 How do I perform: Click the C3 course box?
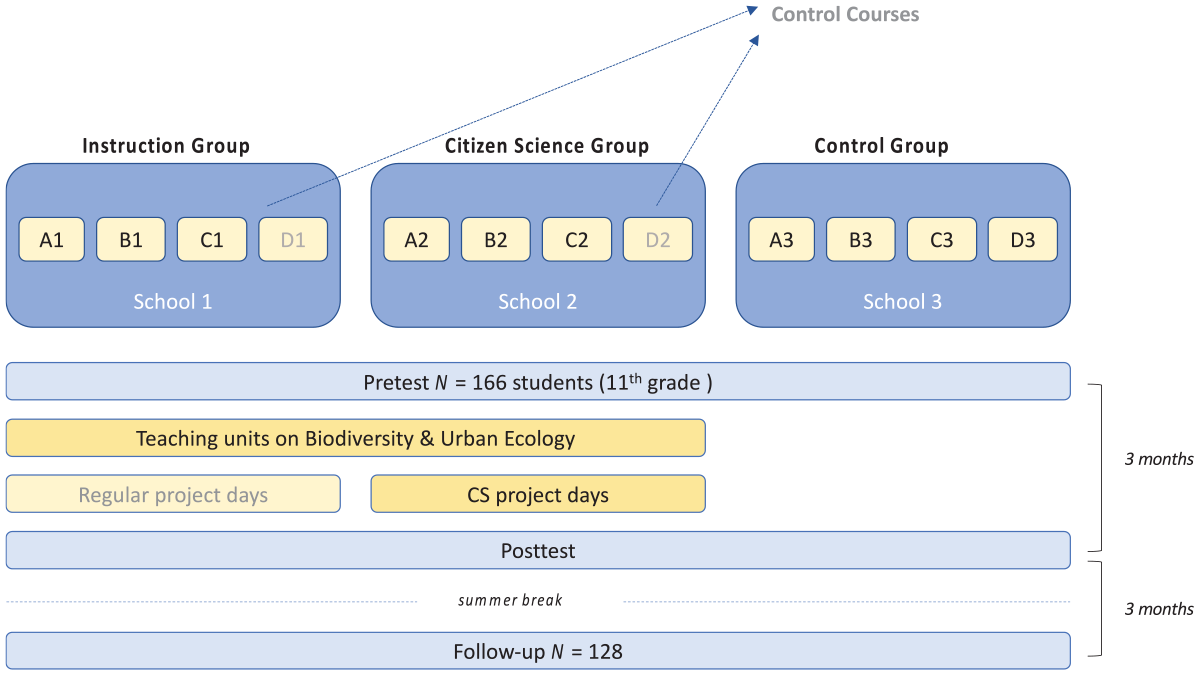pyautogui.click(x=941, y=239)
